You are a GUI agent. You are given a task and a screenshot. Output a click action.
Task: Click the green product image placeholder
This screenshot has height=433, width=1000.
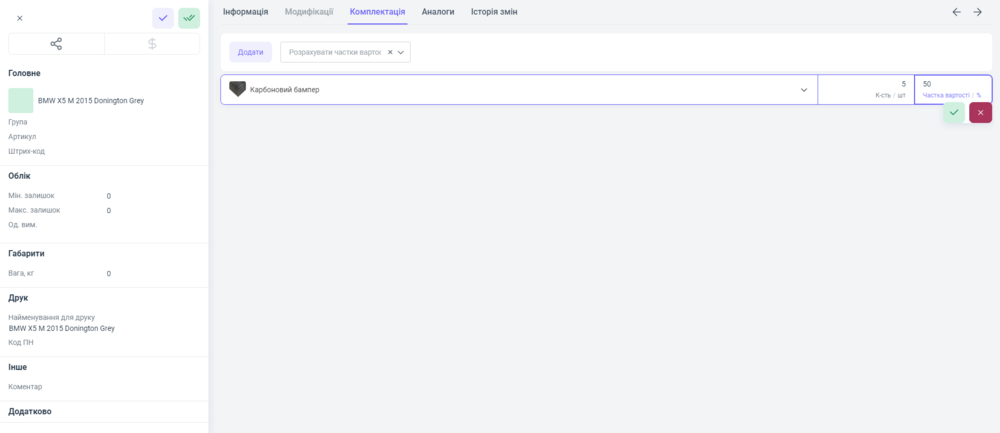coord(21,100)
